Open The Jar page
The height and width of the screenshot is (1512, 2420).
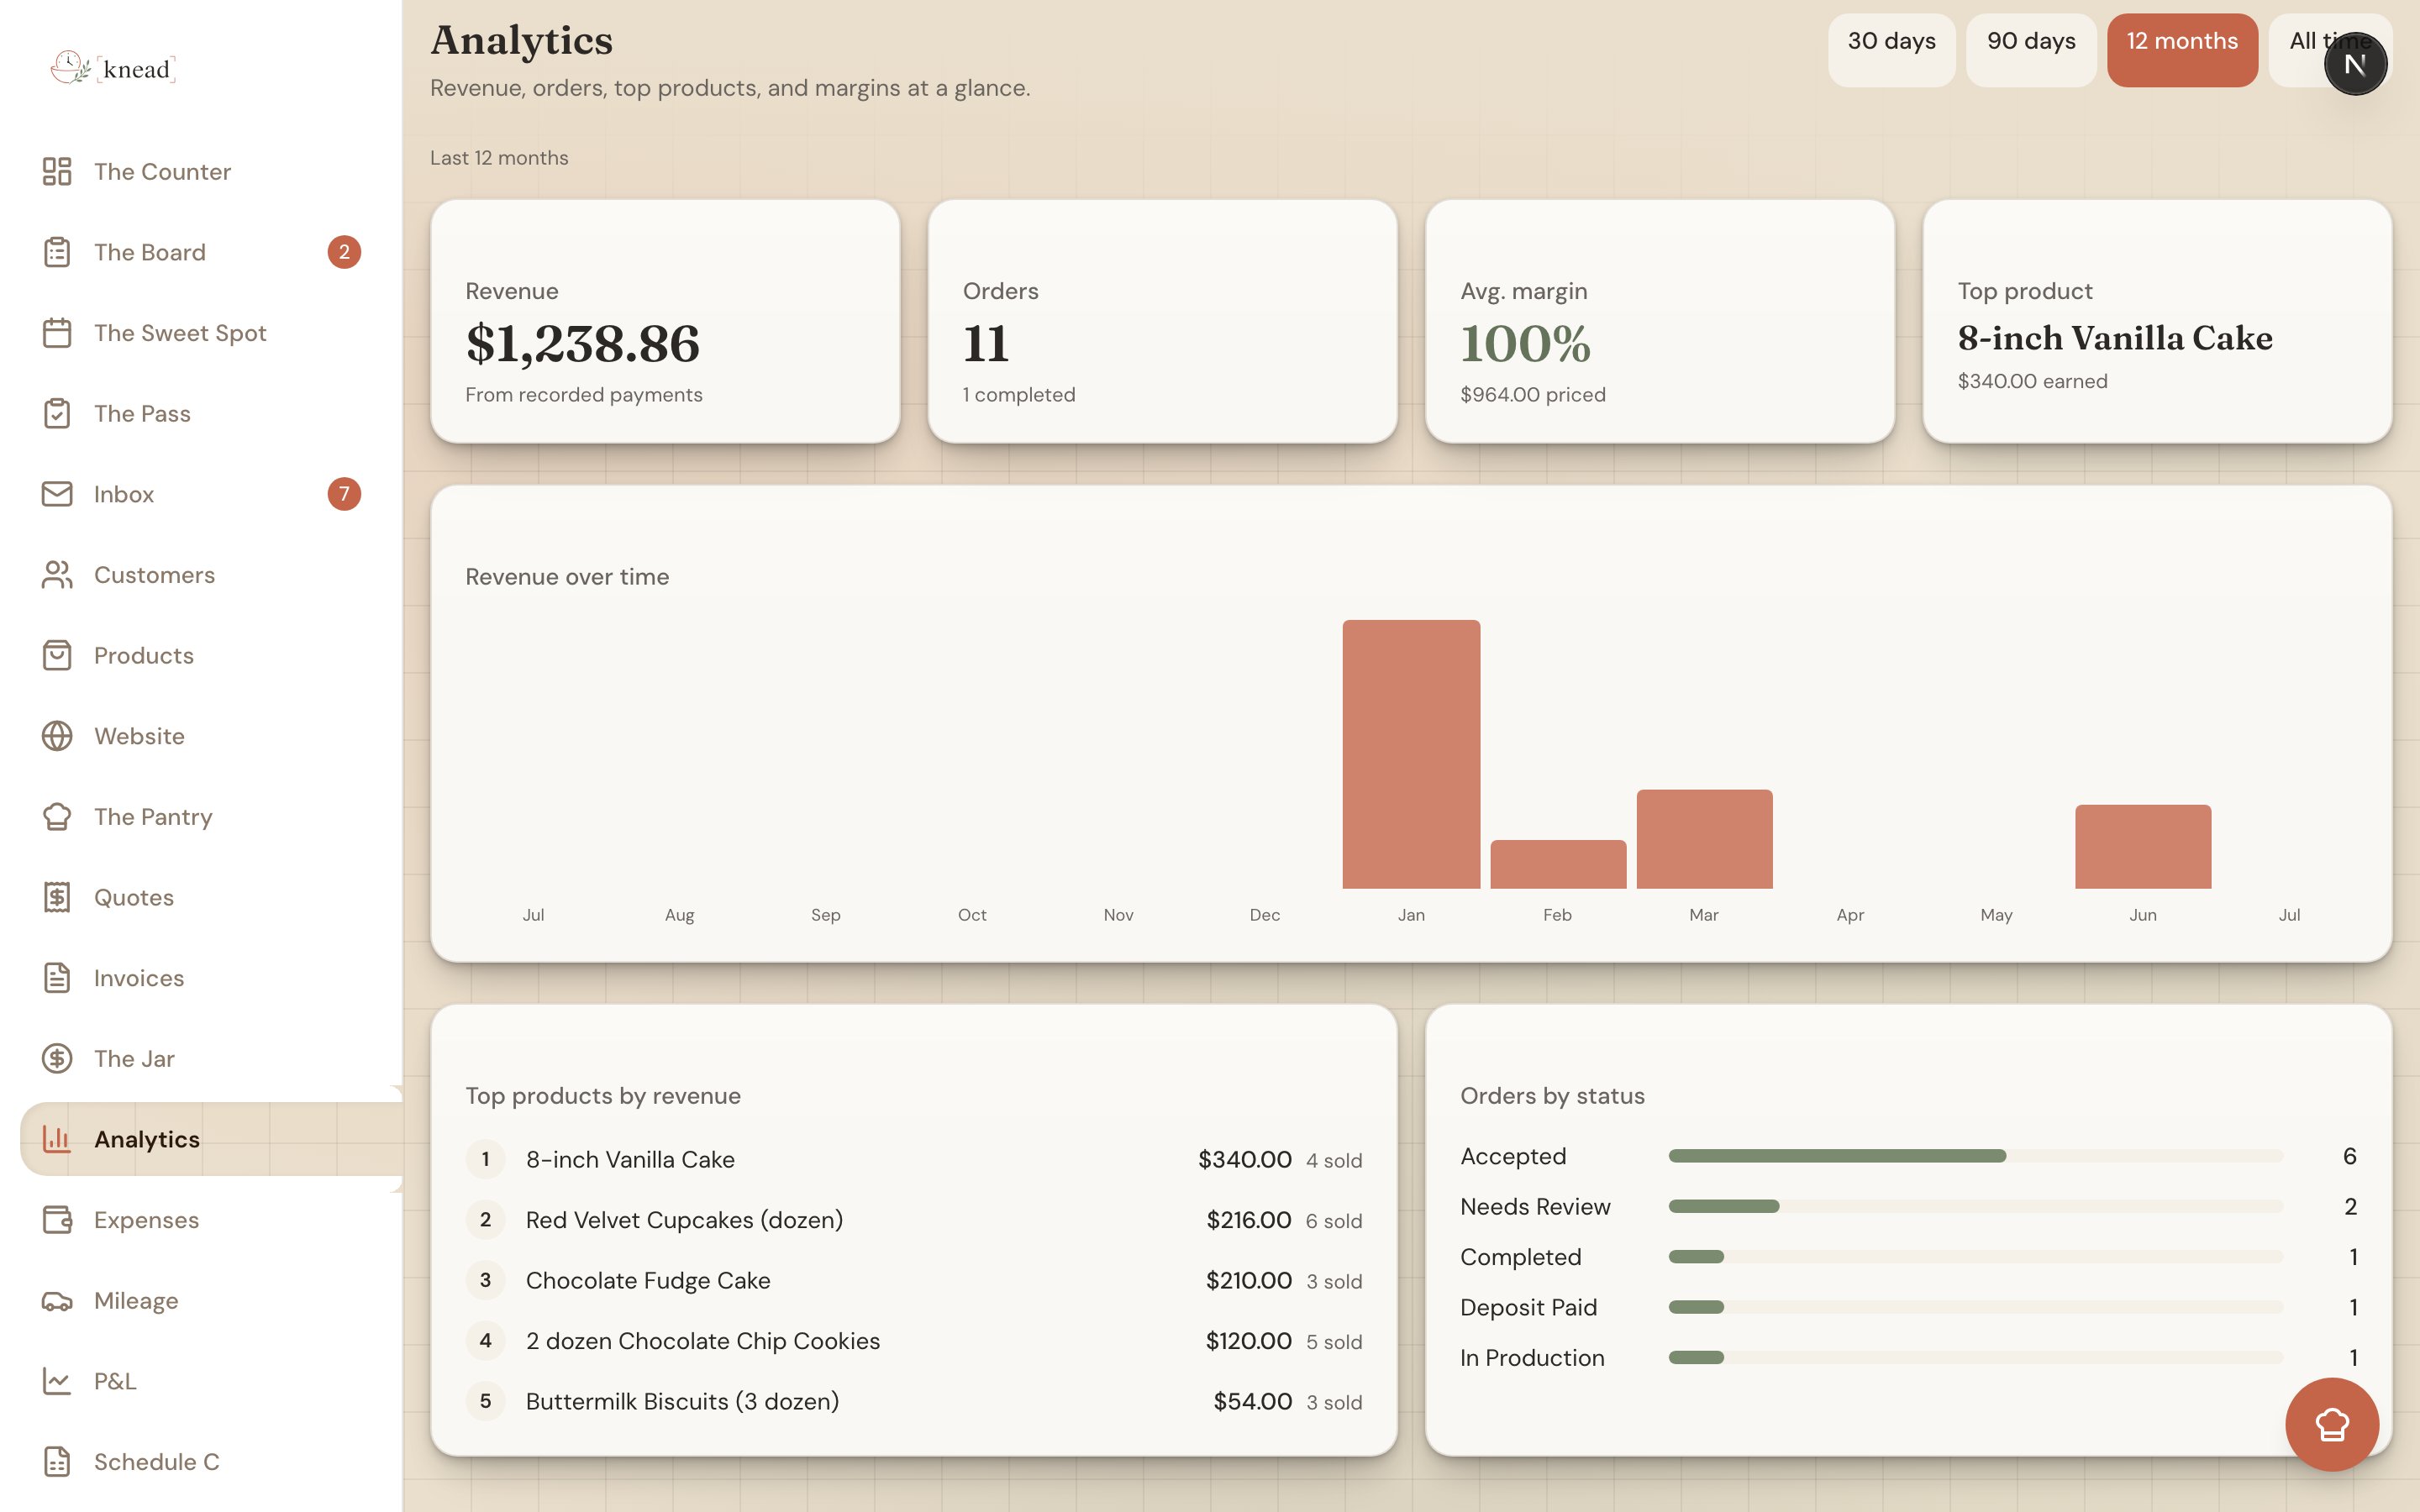point(211,1058)
